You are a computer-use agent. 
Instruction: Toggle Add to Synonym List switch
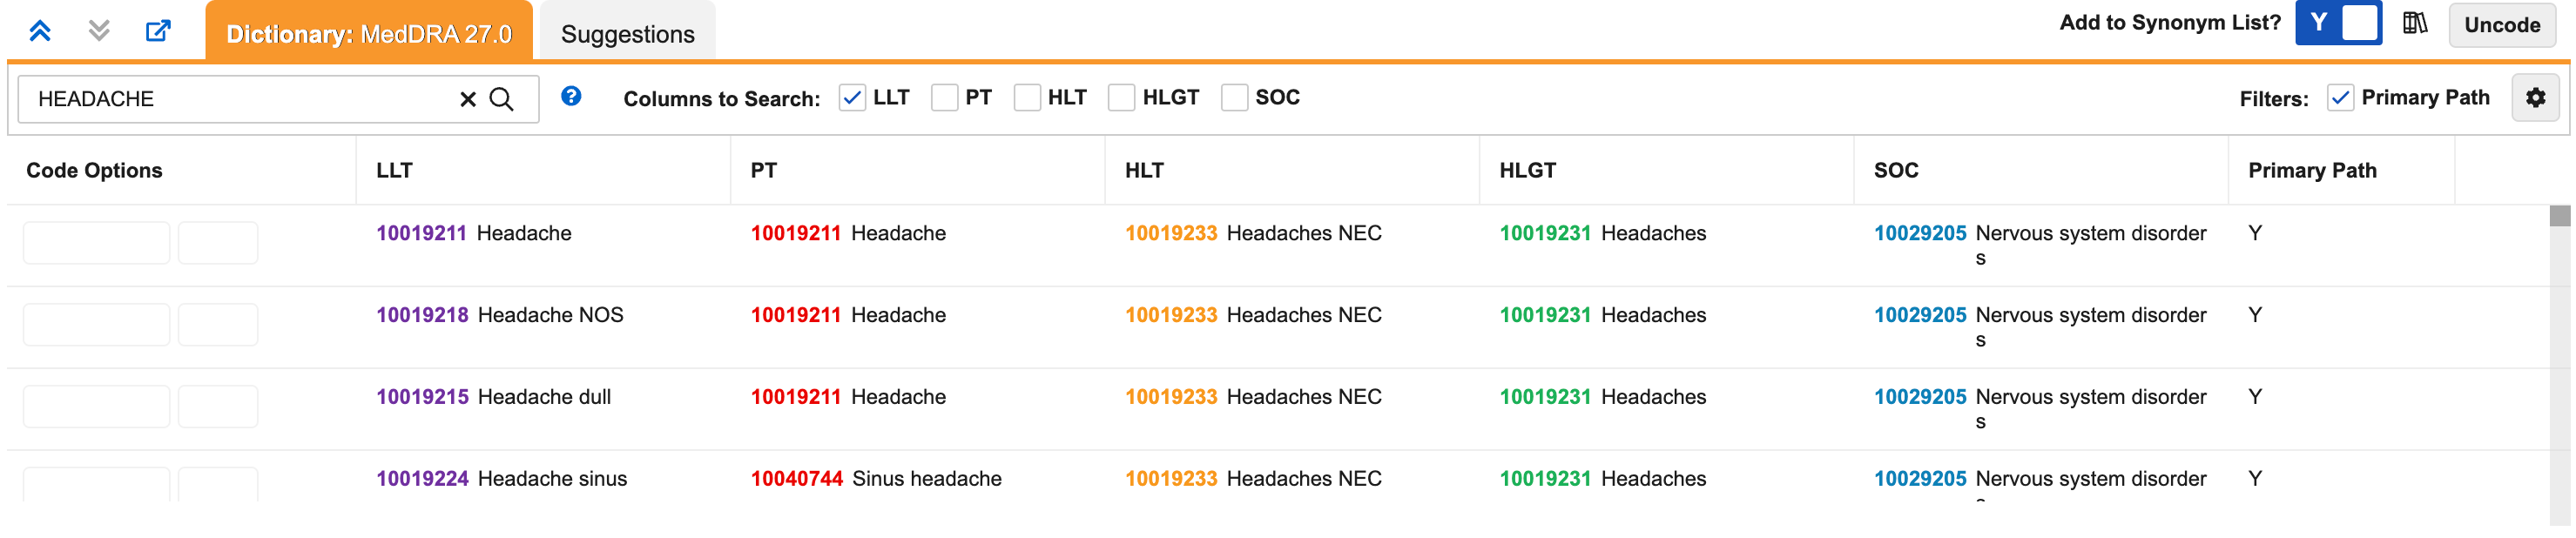point(2338,23)
